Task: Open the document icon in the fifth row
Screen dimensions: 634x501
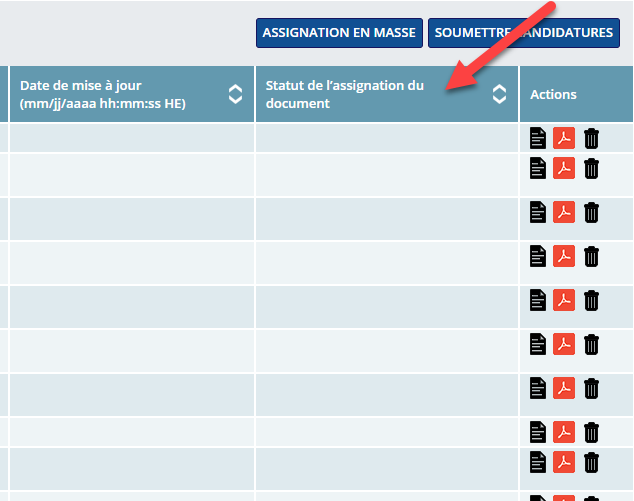Action: pos(538,300)
